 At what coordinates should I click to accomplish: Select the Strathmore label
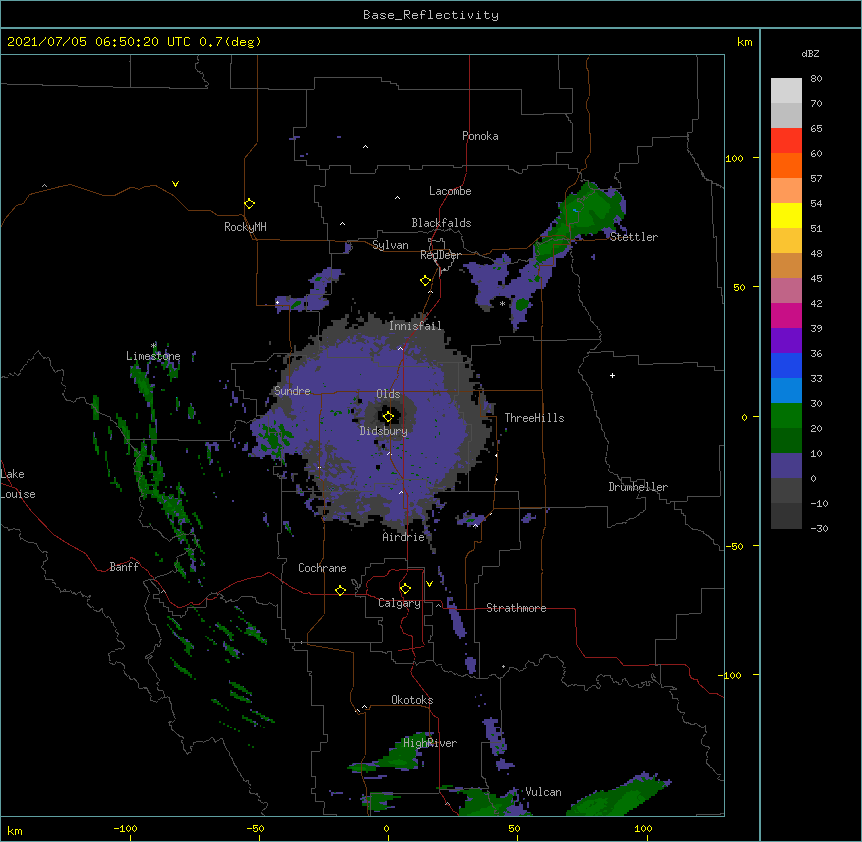pos(516,608)
